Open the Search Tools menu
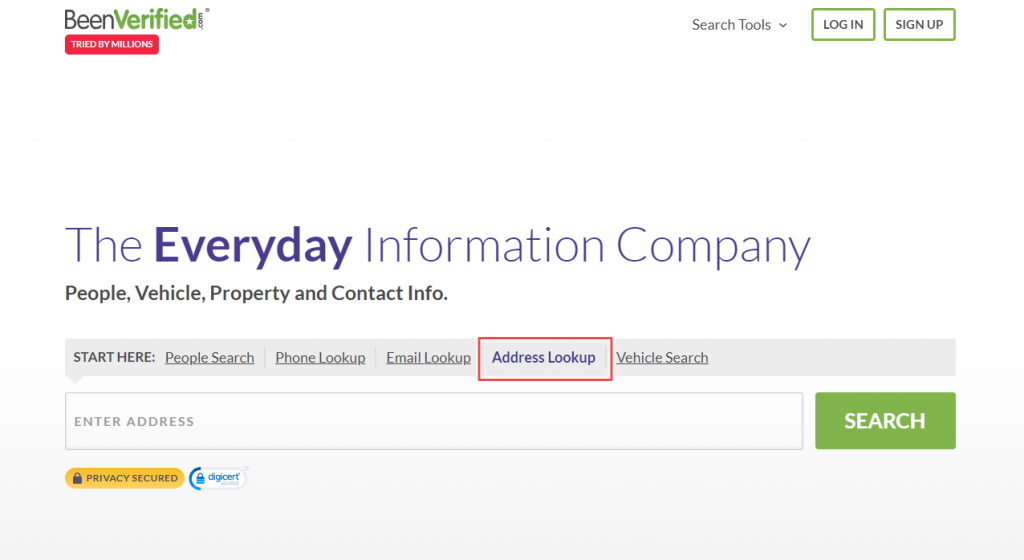 coord(731,25)
